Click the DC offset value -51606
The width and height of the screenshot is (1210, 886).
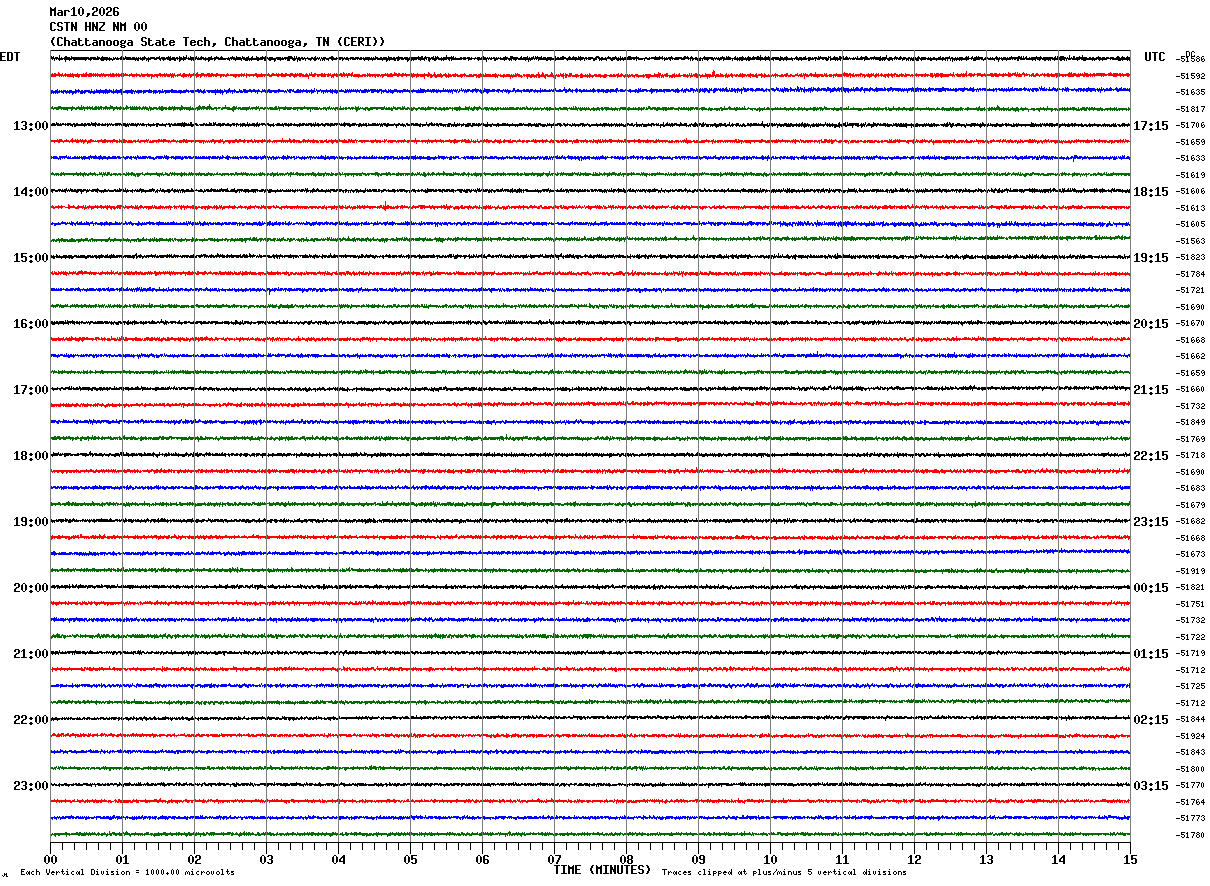coord(1191,192)
